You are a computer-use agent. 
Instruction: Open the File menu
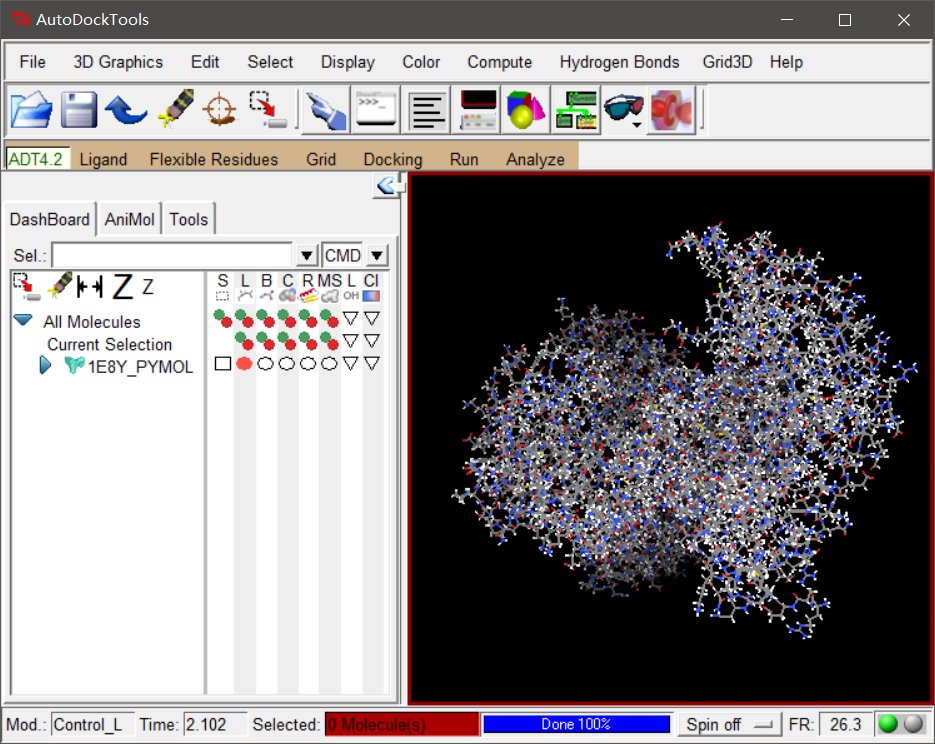[32, 62]
